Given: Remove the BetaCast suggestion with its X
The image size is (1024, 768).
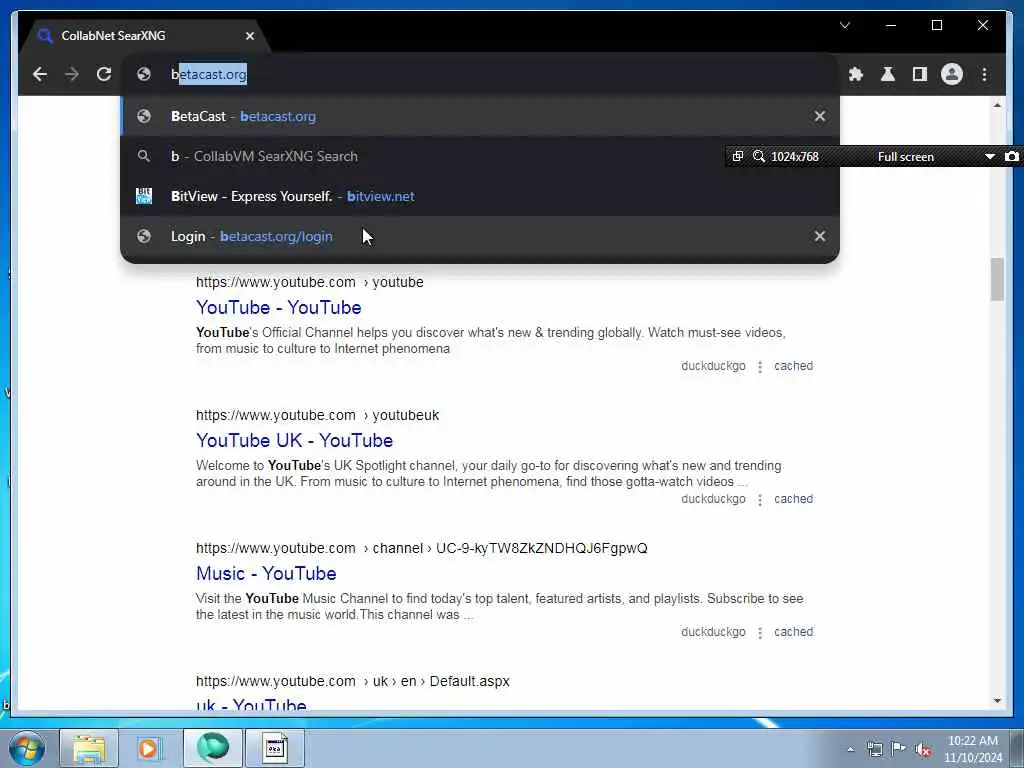Looking at the screenshot, I should click(820, 116).
